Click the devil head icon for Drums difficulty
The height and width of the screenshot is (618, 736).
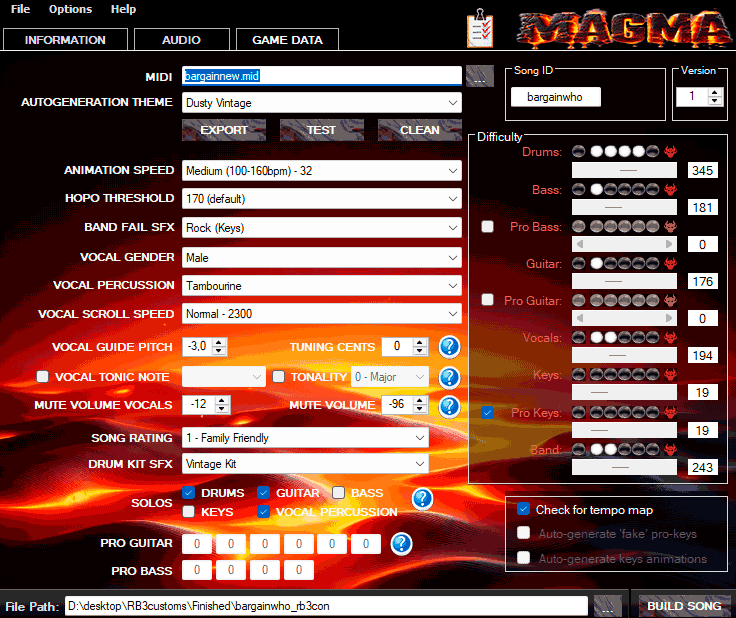(x=671, y=152)
